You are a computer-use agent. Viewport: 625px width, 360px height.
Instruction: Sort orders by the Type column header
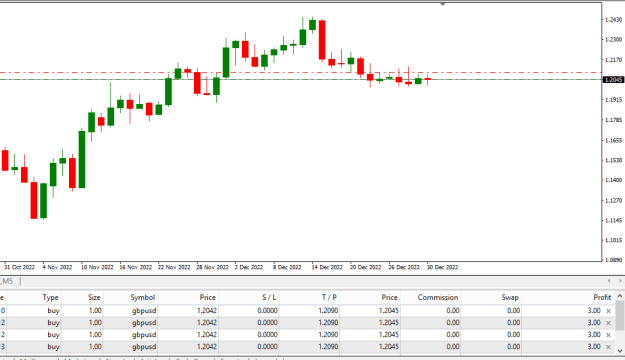(51, 297)
